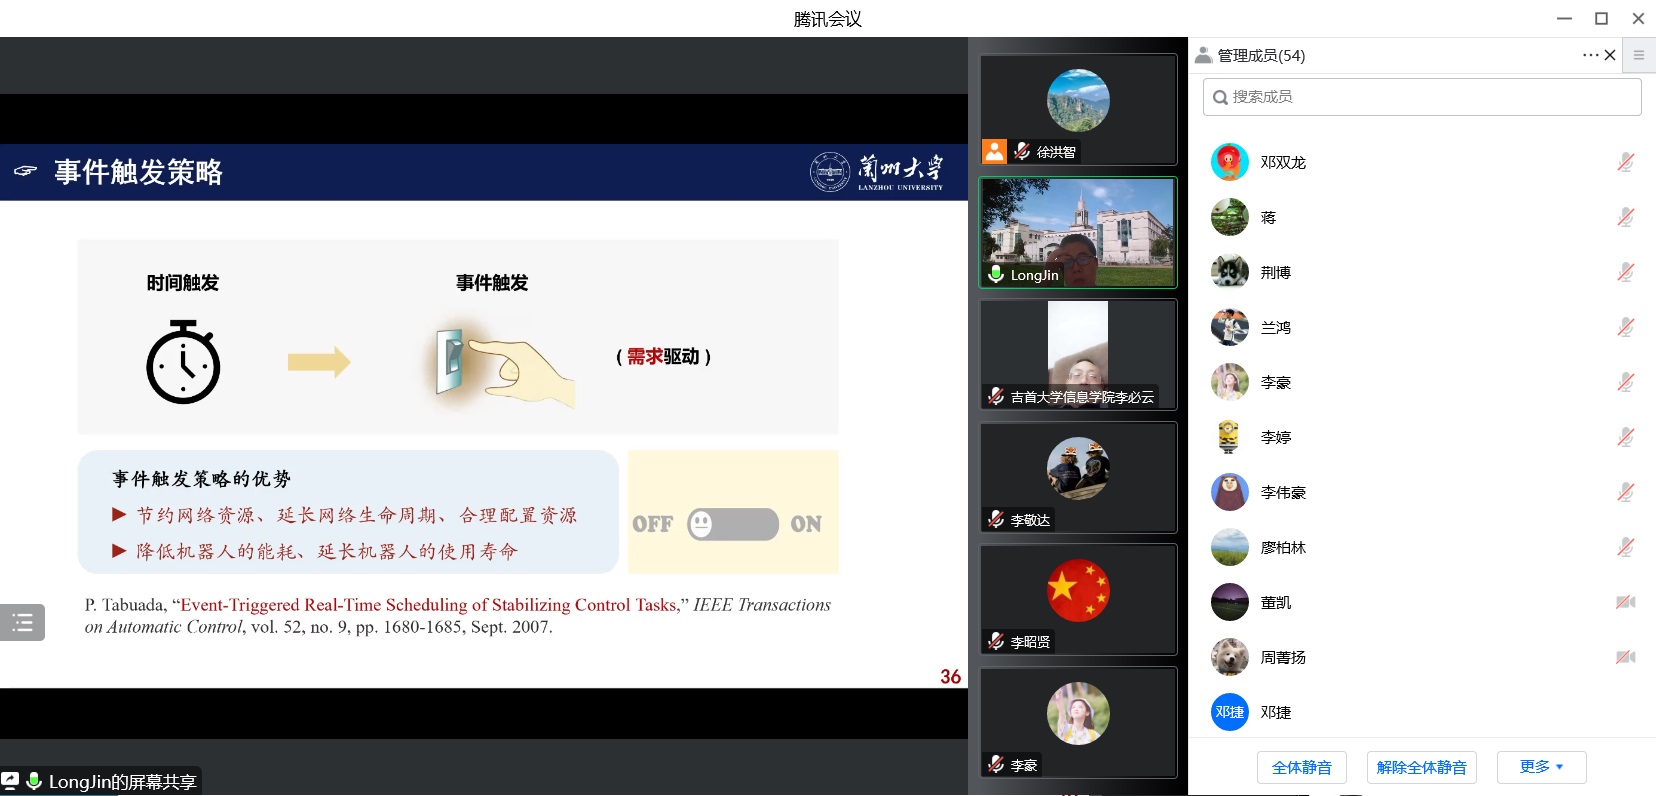1656x796 pixels.
Task: Select 李敬达's video thumbnail
Action: point(1078,477)
